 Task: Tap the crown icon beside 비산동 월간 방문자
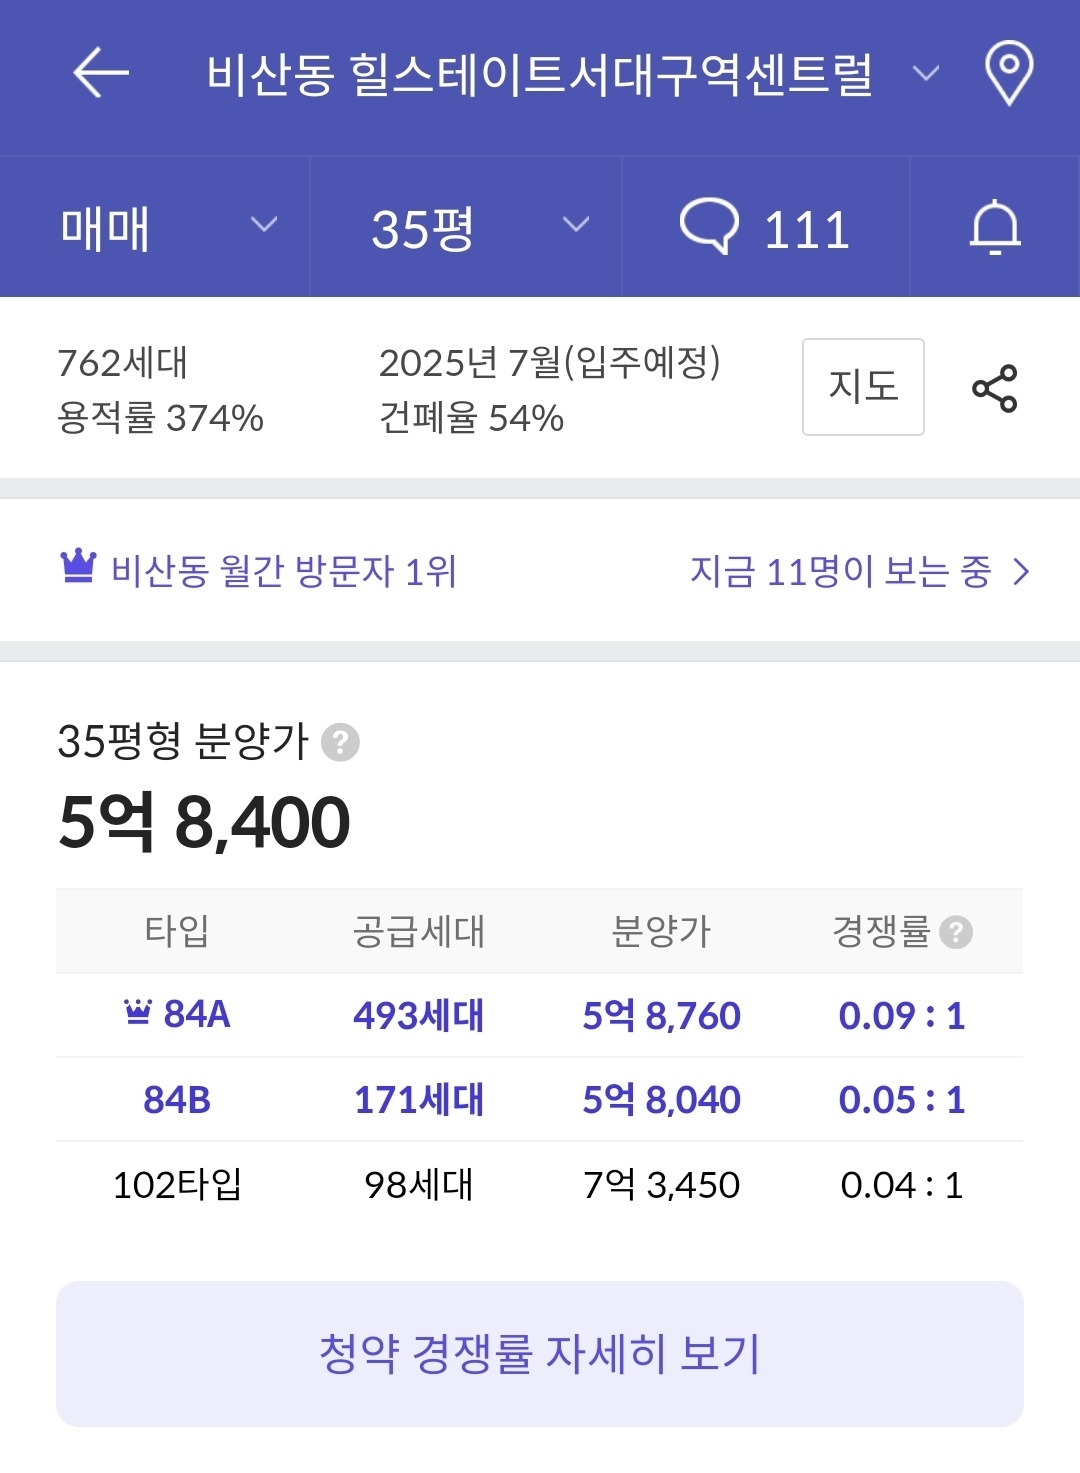(78, 566)
